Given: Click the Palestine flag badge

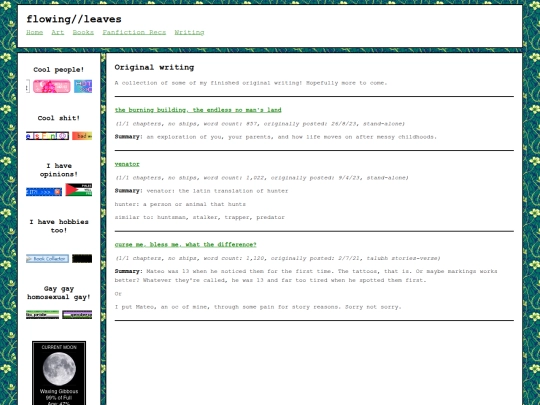Looking at the screenshot, I should [79, 190].
